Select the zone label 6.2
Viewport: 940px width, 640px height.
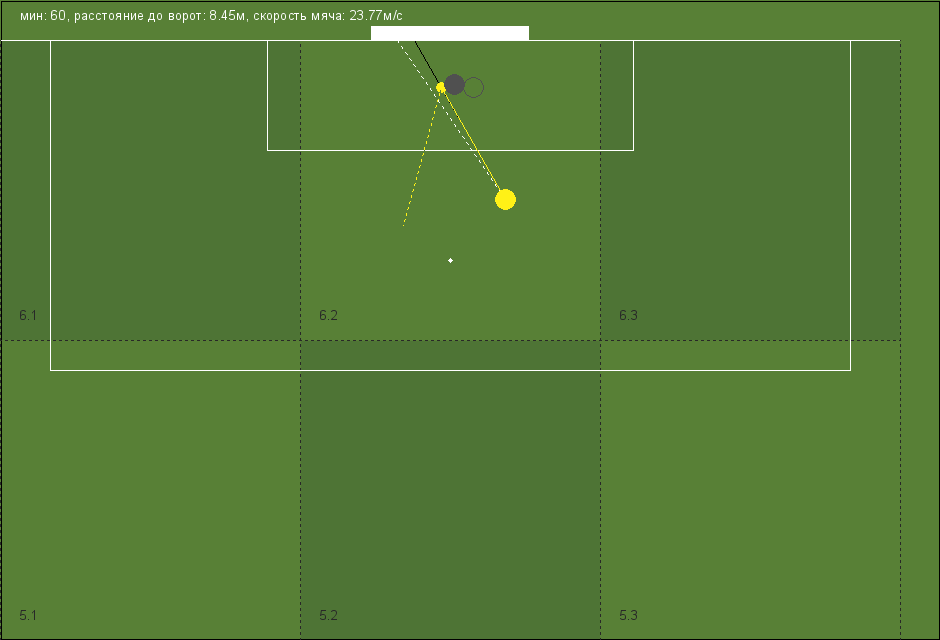(x=328, y=315)
